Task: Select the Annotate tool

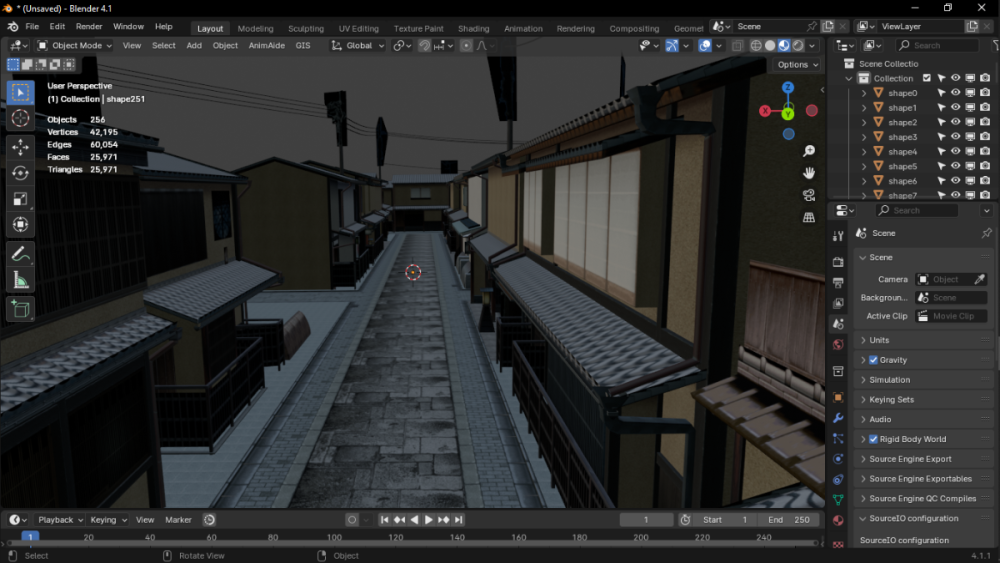Action: pyautogui.click(x=20, y=254)
